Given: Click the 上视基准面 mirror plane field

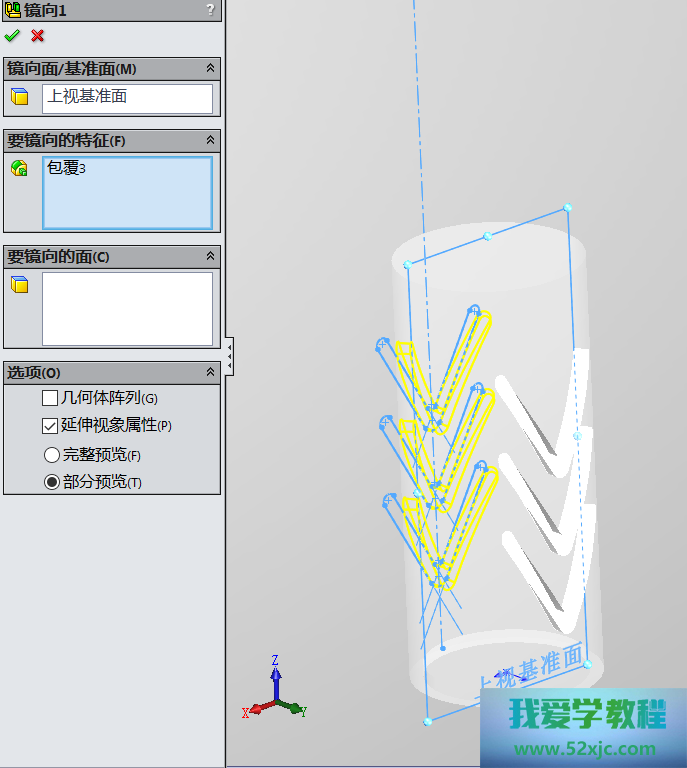Looking at the screenshot, I should (x=127, y=97).
